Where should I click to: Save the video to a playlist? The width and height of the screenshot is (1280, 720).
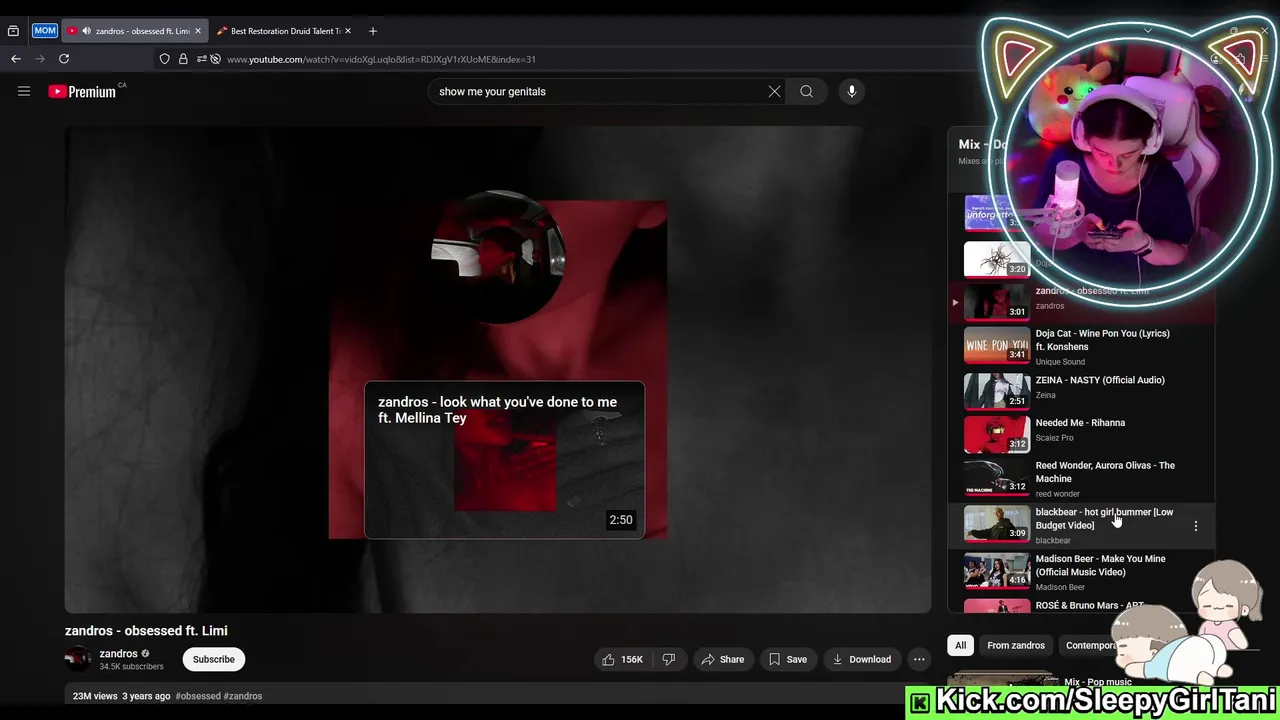point(788,659)
